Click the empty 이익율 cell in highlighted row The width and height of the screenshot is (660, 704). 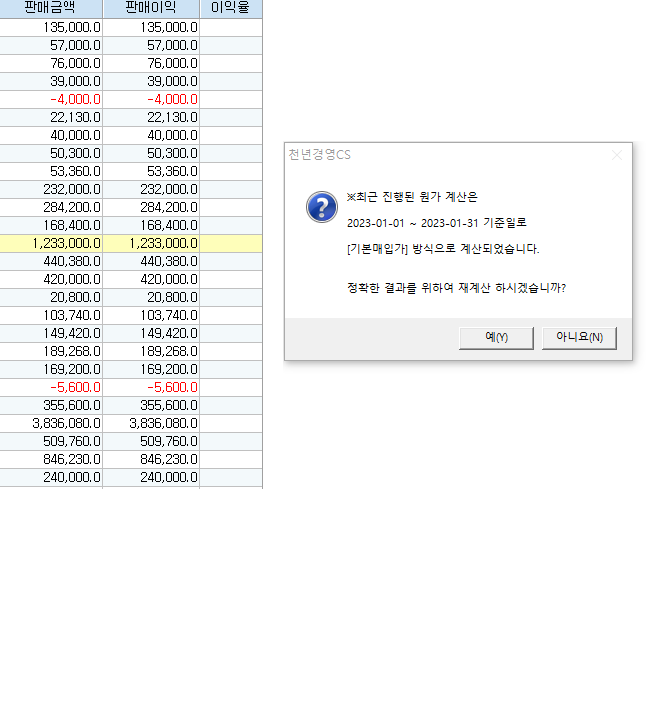click(231, 243)
